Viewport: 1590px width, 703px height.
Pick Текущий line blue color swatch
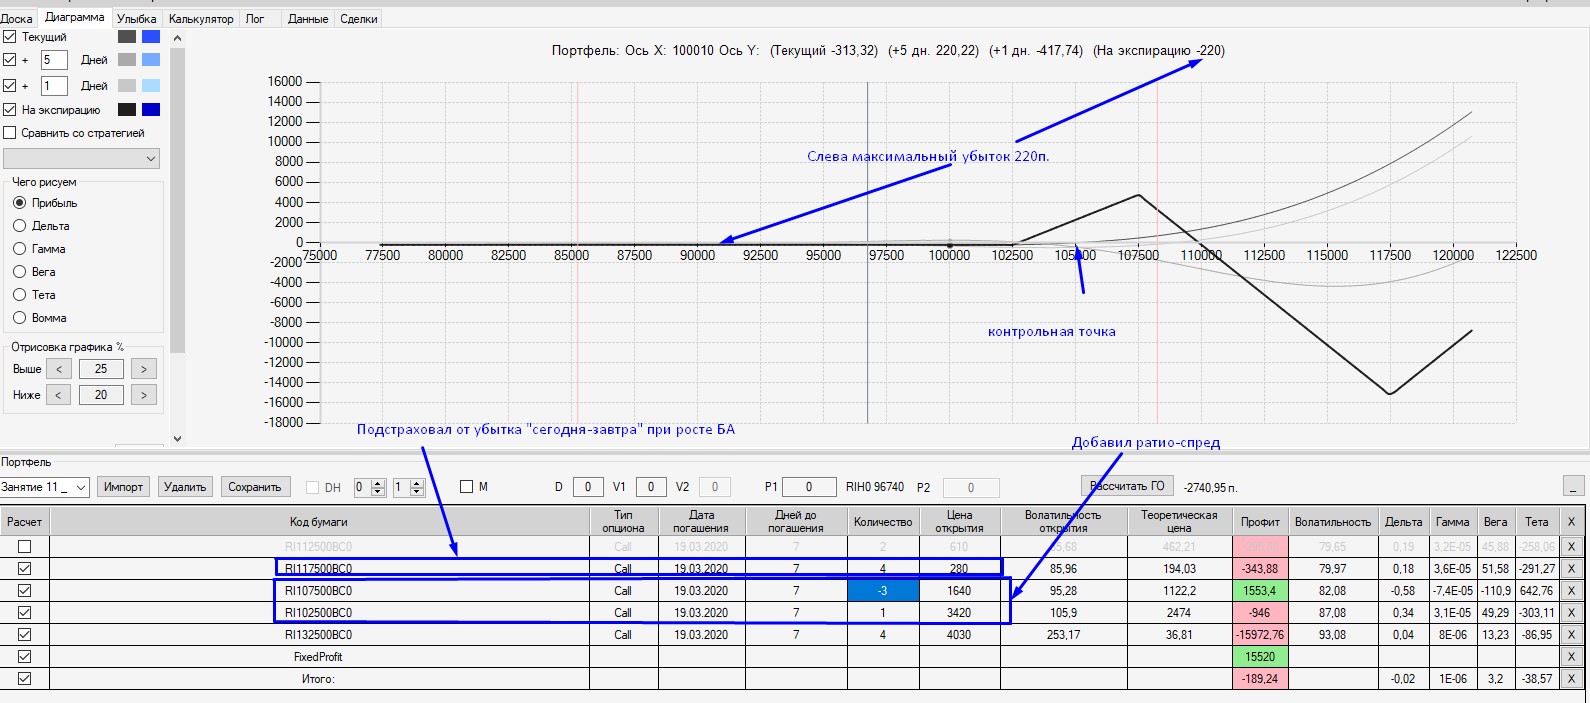(151, 37)
